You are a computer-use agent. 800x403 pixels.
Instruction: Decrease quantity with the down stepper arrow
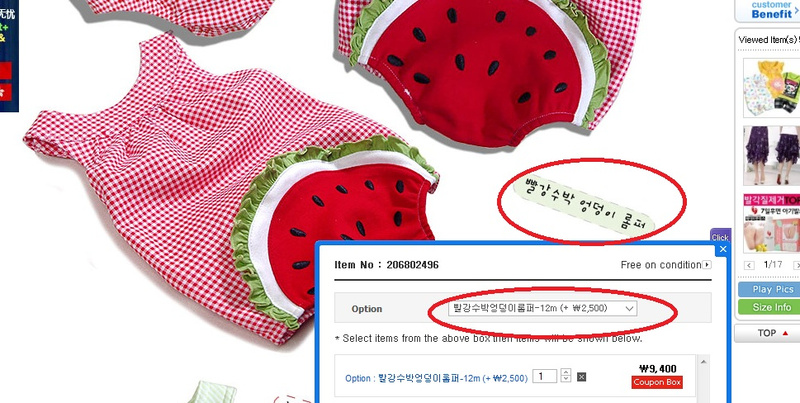(565, 379)
